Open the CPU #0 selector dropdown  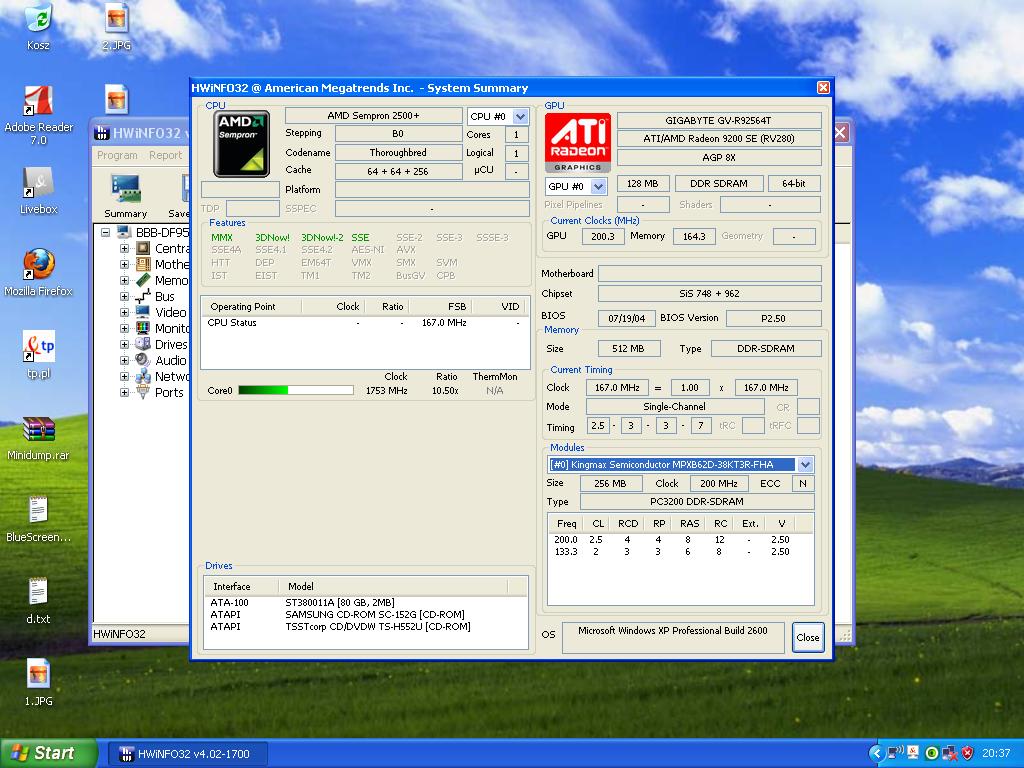coord(520,116)
